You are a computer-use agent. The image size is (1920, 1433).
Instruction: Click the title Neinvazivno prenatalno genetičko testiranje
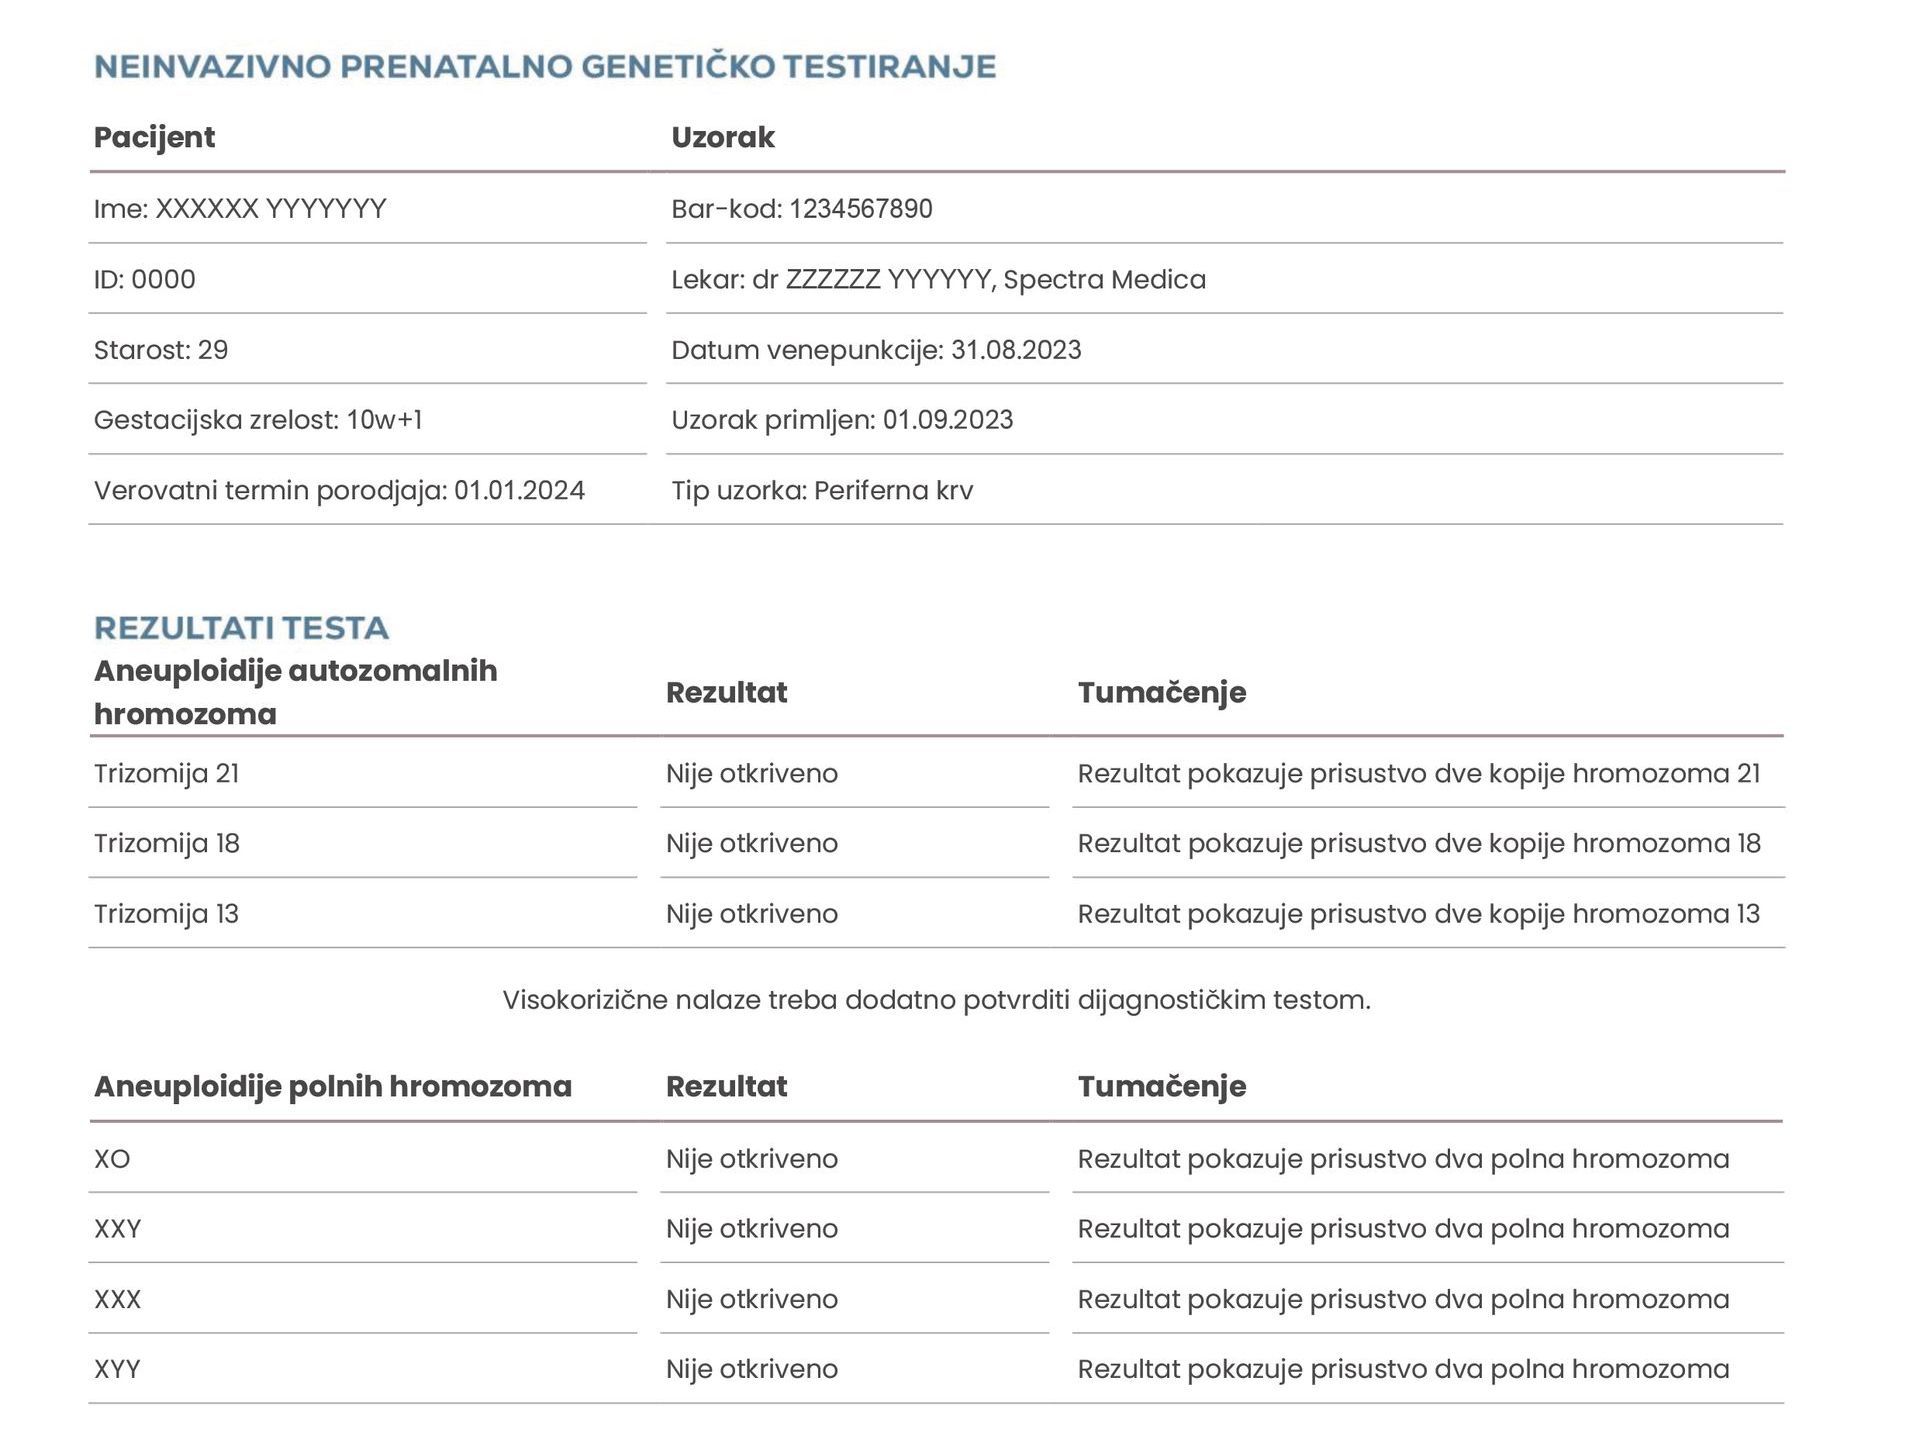click(x=545, y=66)
